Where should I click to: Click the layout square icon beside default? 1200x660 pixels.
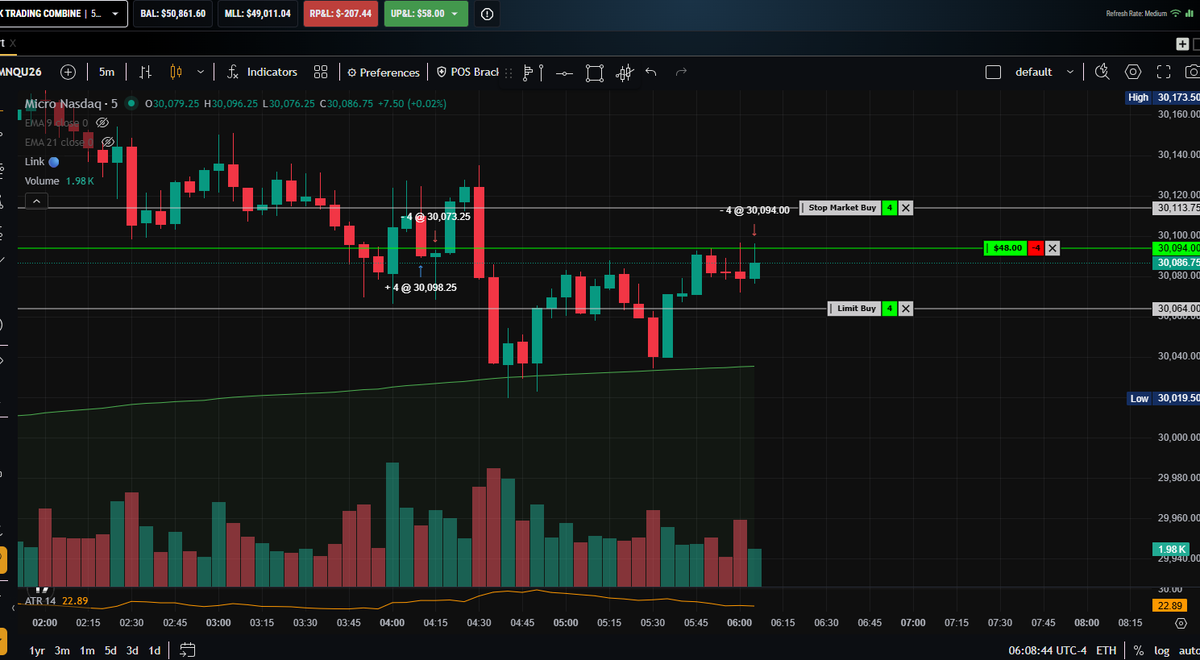click(993, 72)
